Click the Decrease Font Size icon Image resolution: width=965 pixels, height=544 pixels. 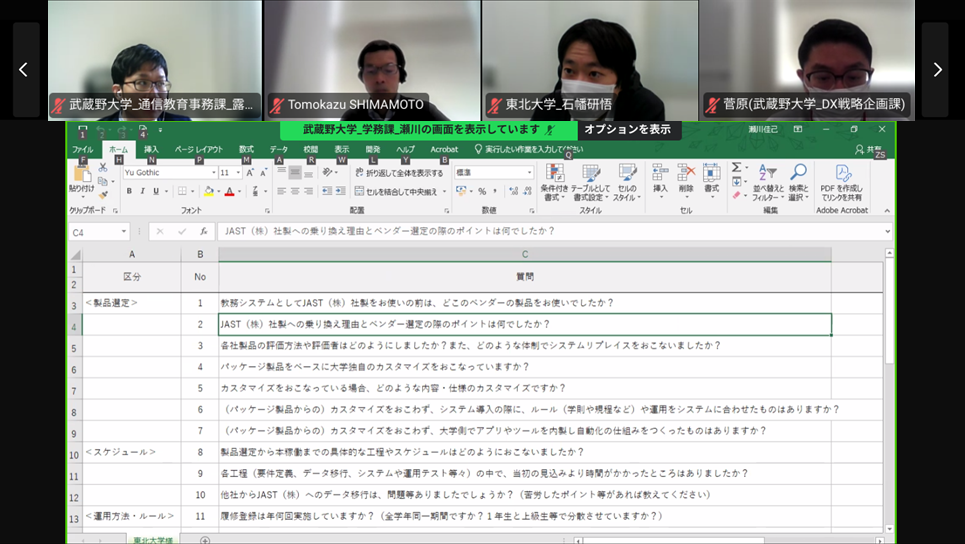click(263, 173)
